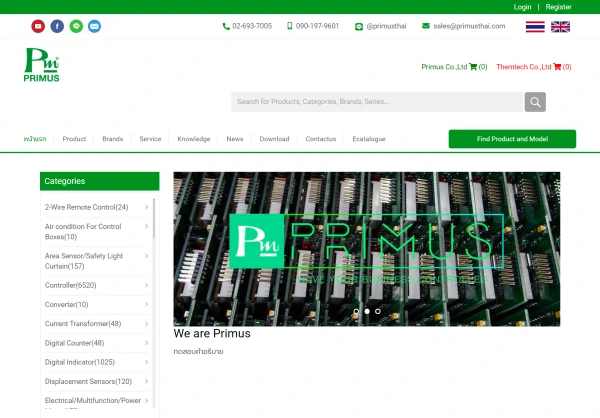Expand the Area Sensor/Safety Light Curtain chevron
Screen dimensions: 600x418
(x=147, y=256)
